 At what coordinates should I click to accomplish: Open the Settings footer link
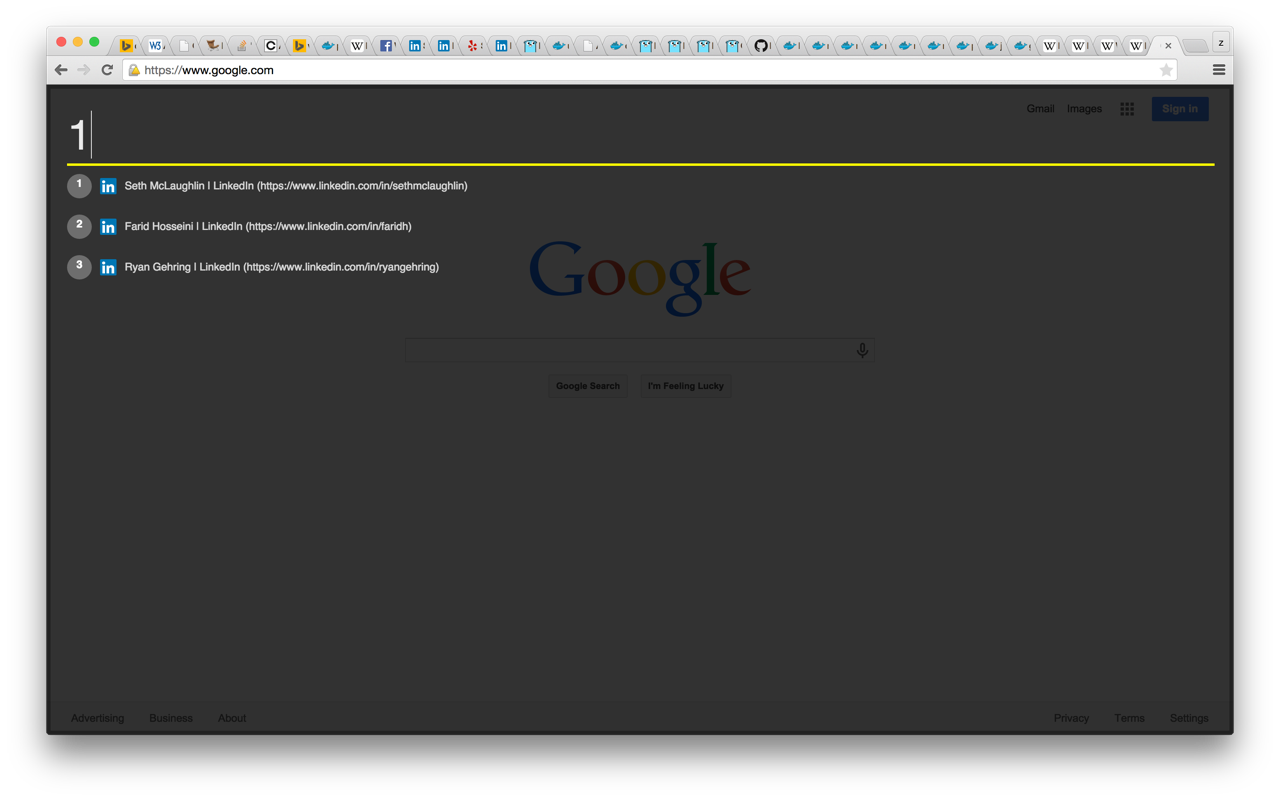[1189, 718]
